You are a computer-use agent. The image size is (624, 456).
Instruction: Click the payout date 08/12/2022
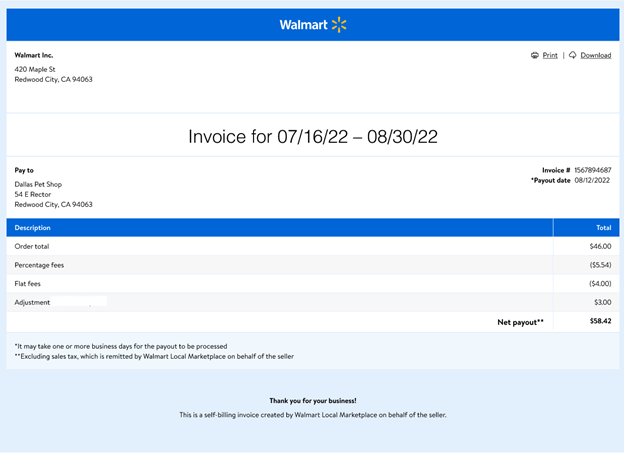[592, 180]
